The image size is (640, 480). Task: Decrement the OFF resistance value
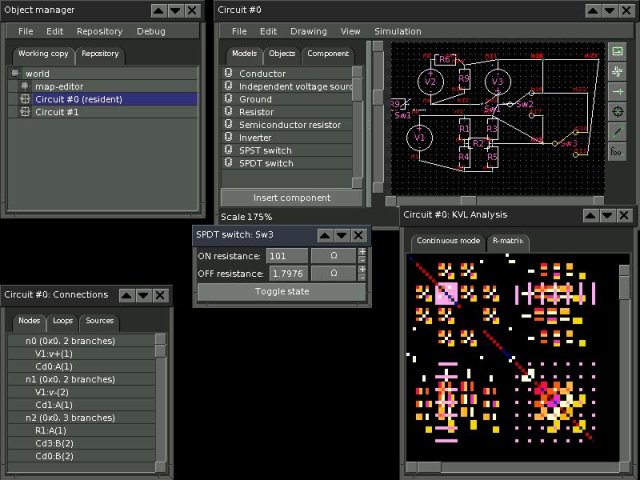(x=362, y=278)
